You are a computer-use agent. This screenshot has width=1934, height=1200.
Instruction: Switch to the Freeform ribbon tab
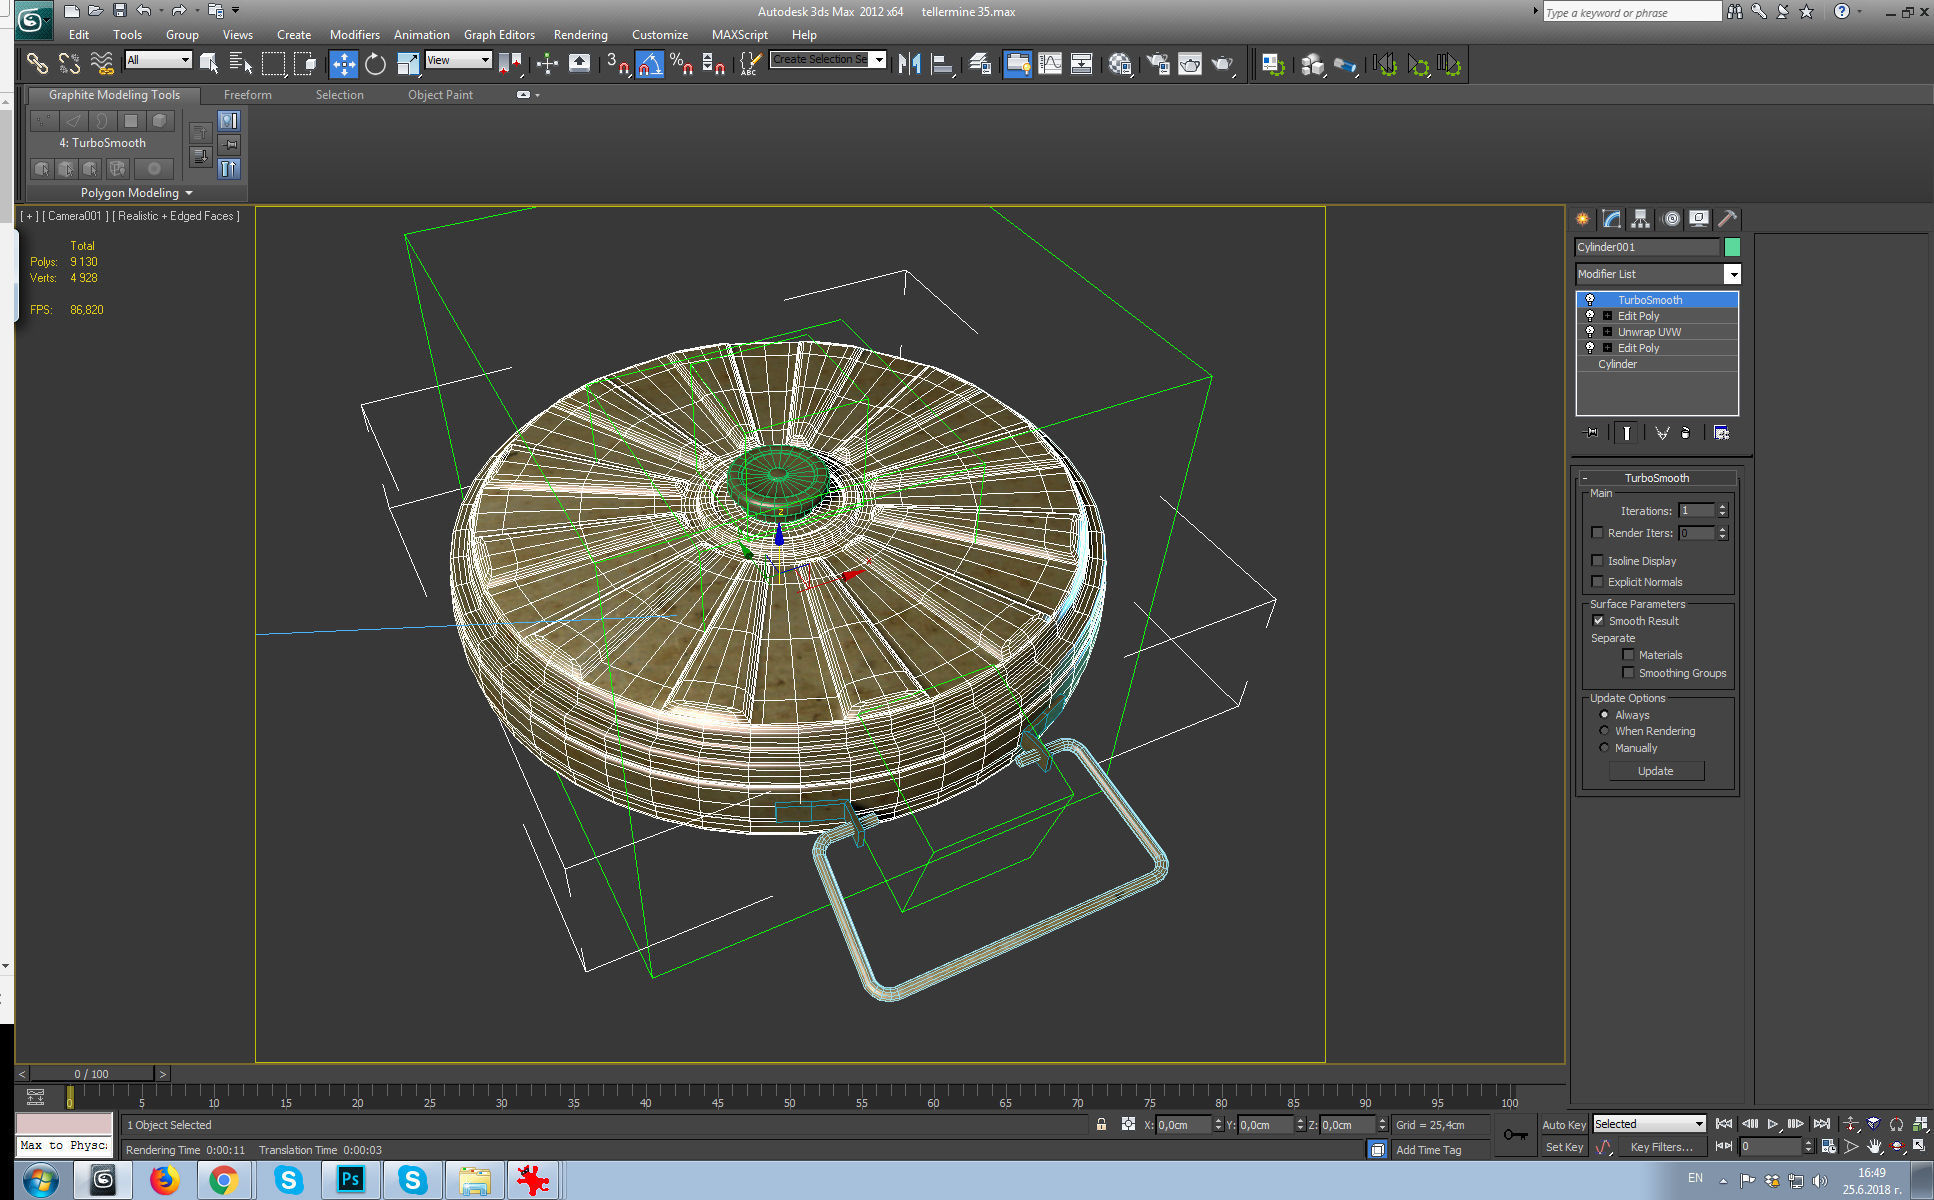click(247, 95)
